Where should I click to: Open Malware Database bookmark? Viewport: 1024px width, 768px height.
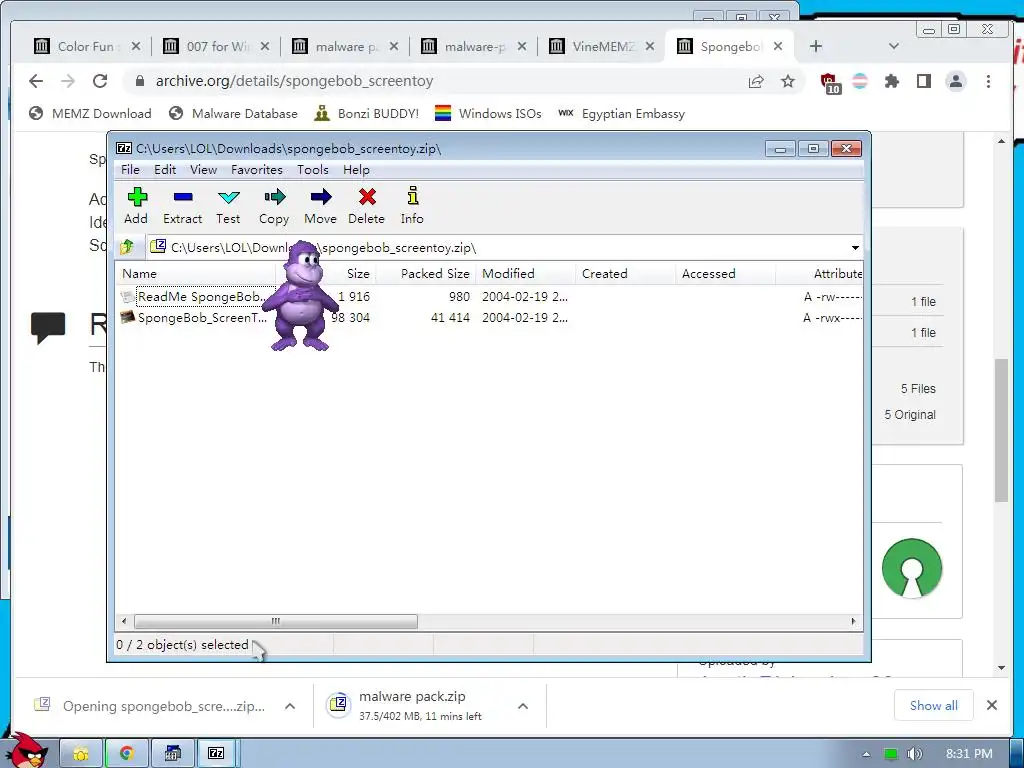233,114
